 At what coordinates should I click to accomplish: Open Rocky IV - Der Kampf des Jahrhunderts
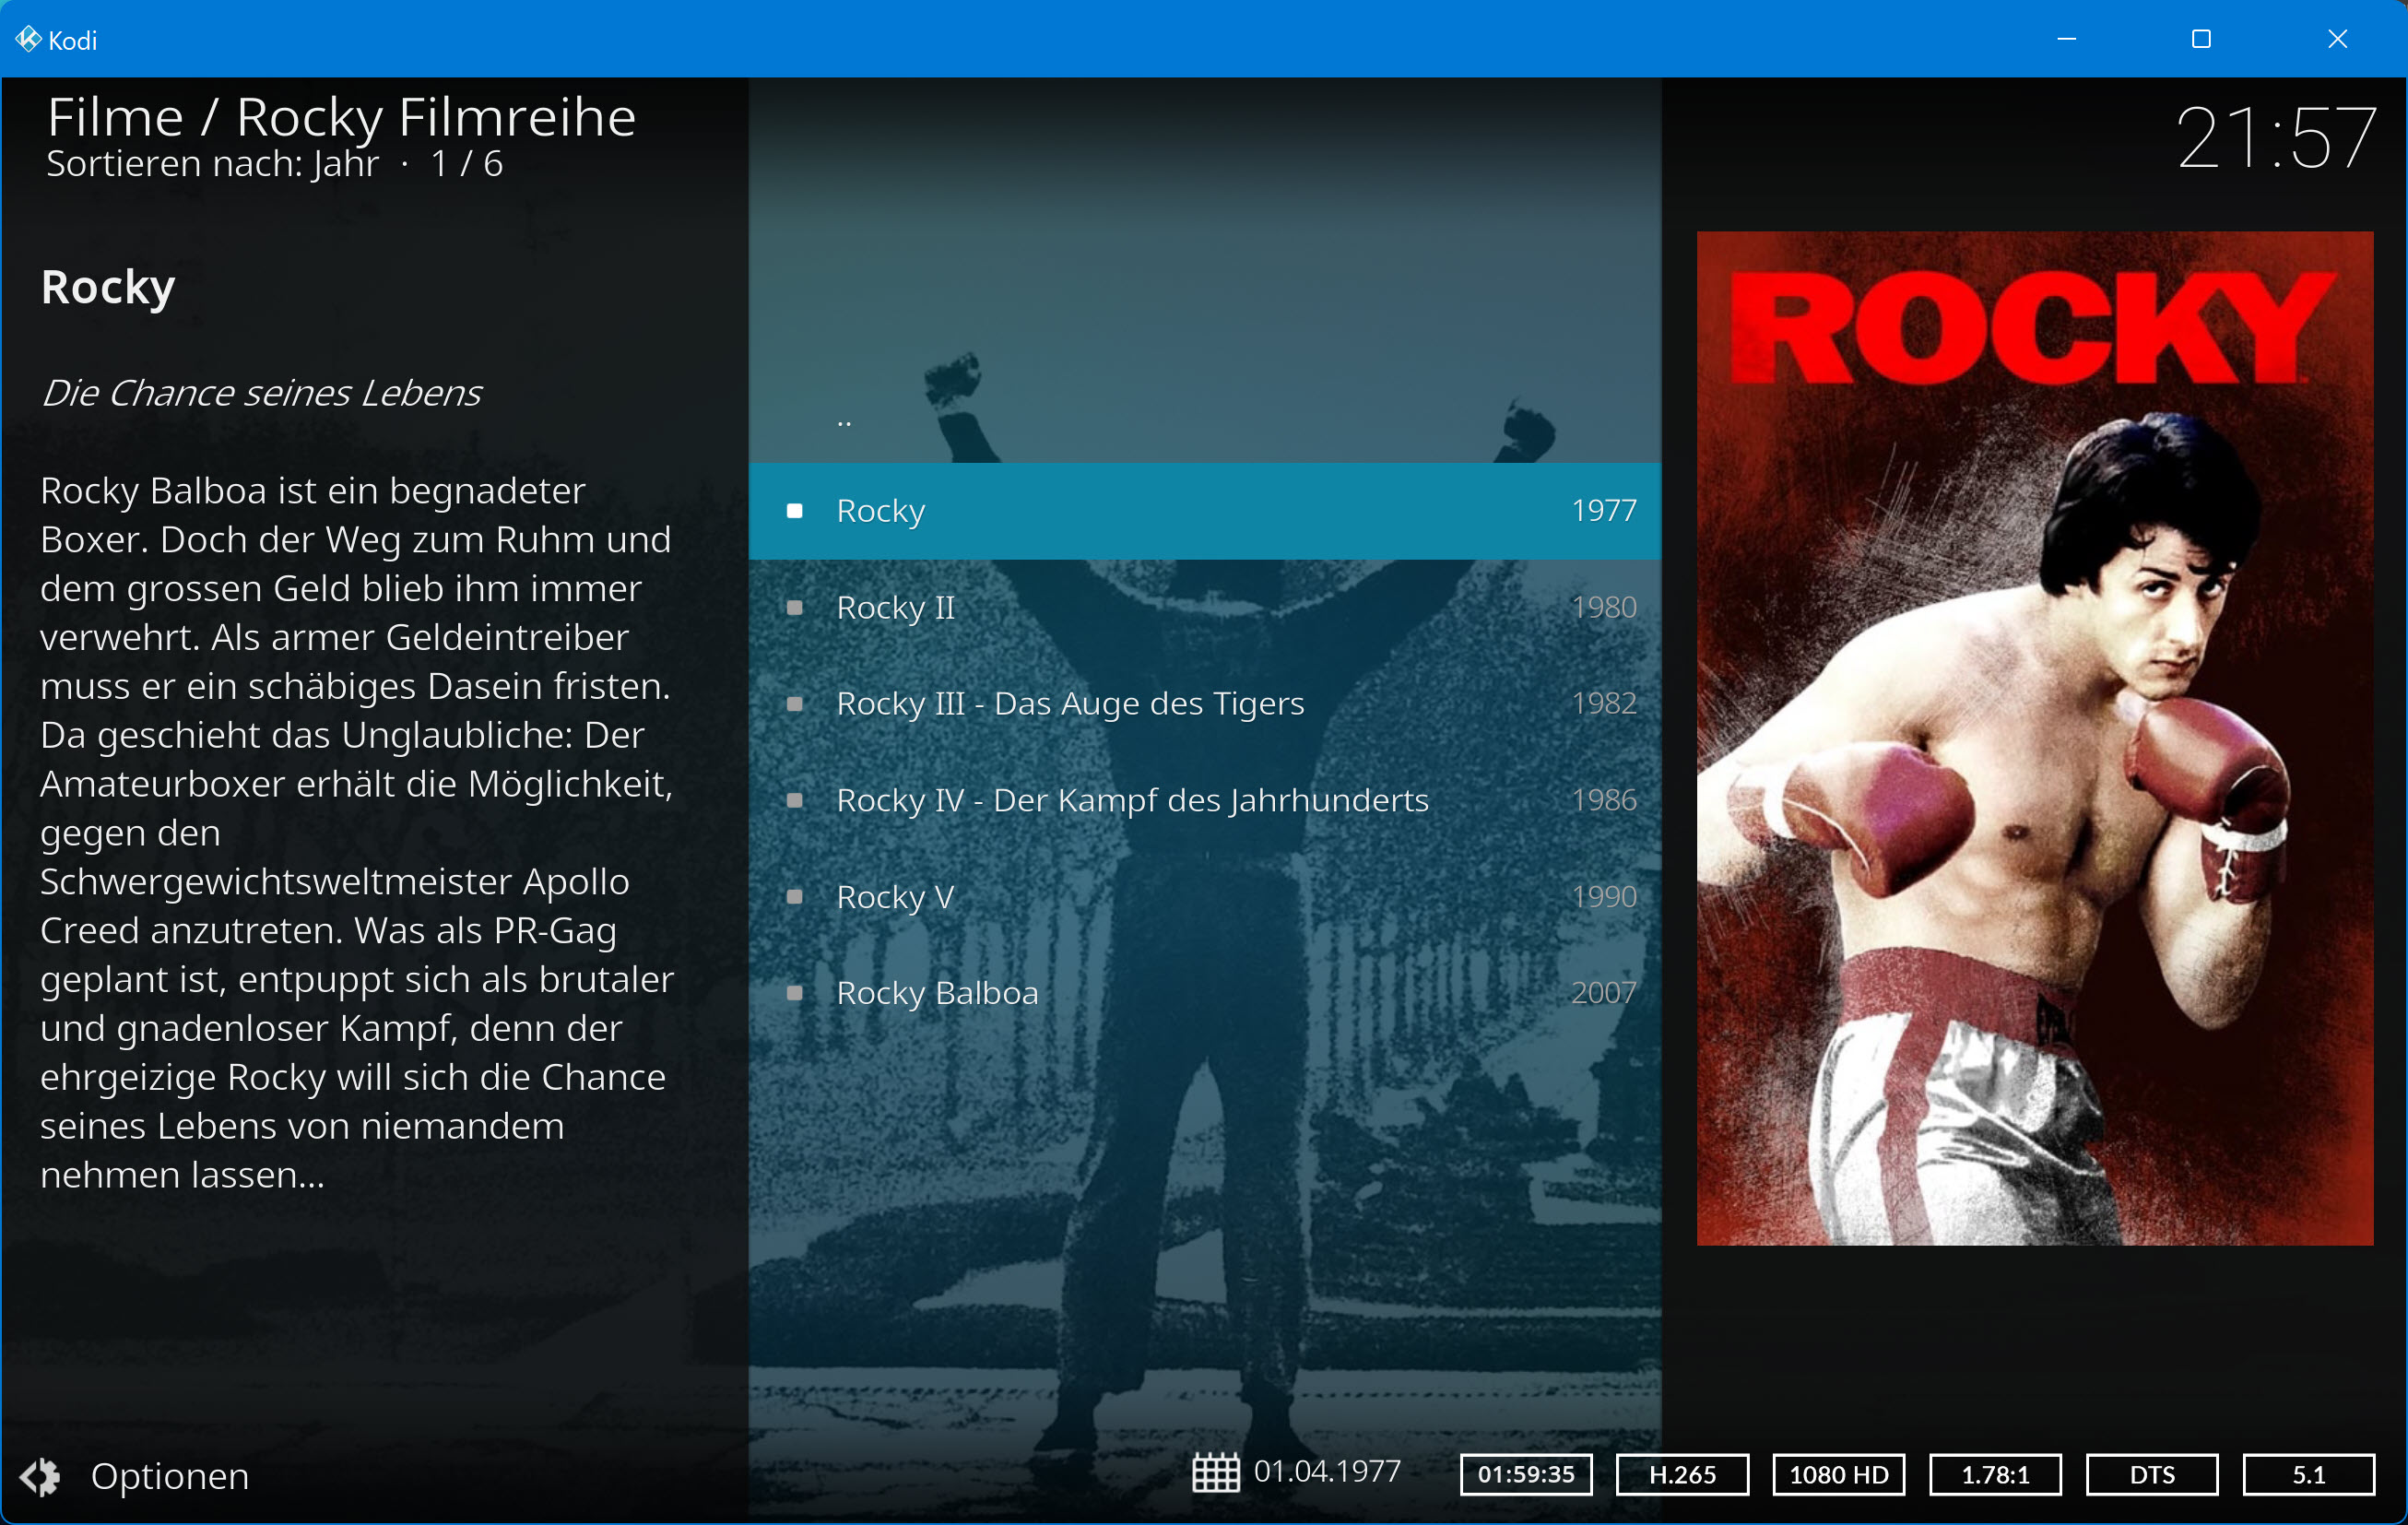point(1205,800)
